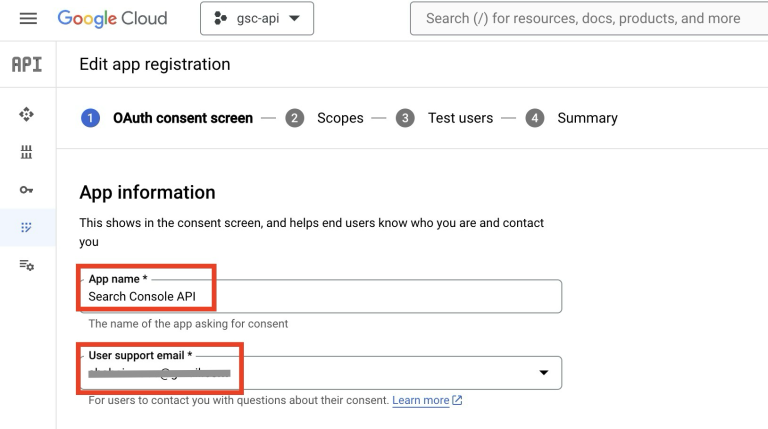Expand the User support email dropdown
This screenshot has width=768, height=429.
point(320,373)
